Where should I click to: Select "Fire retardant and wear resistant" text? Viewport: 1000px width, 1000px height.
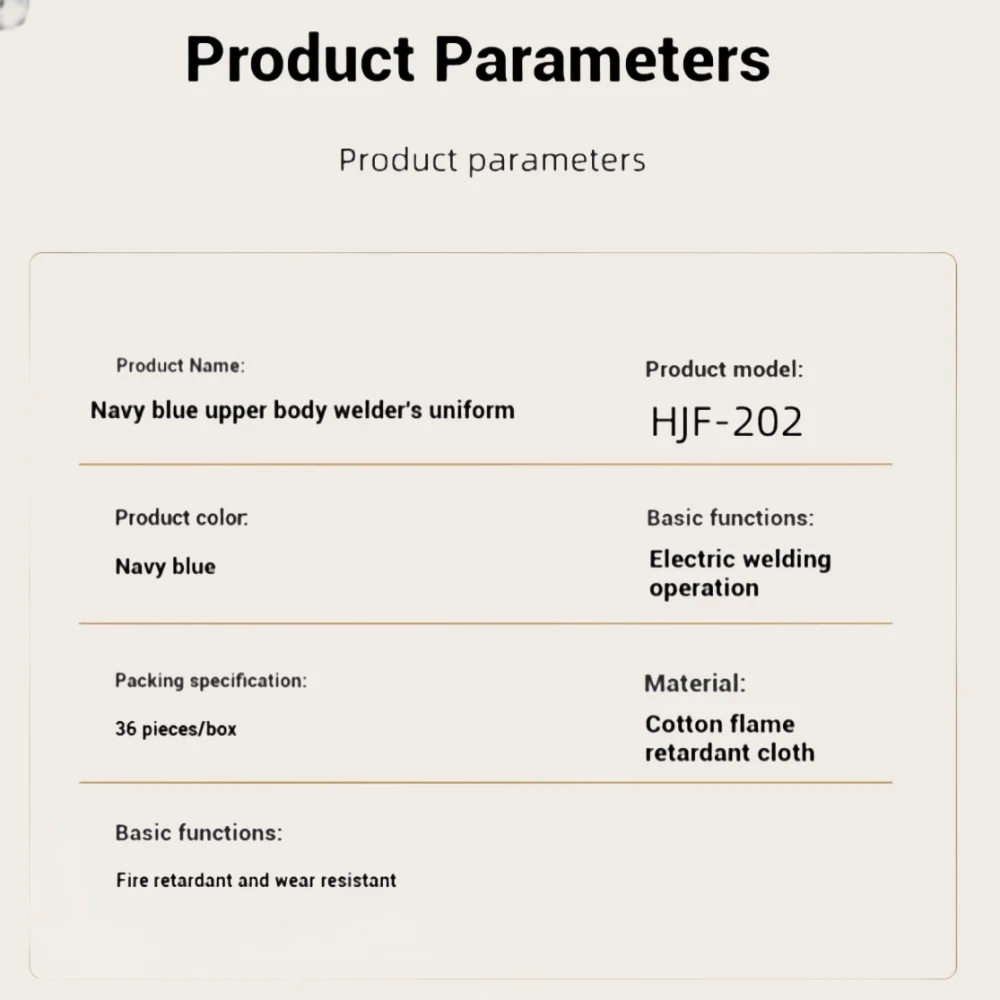coord(256,880)
